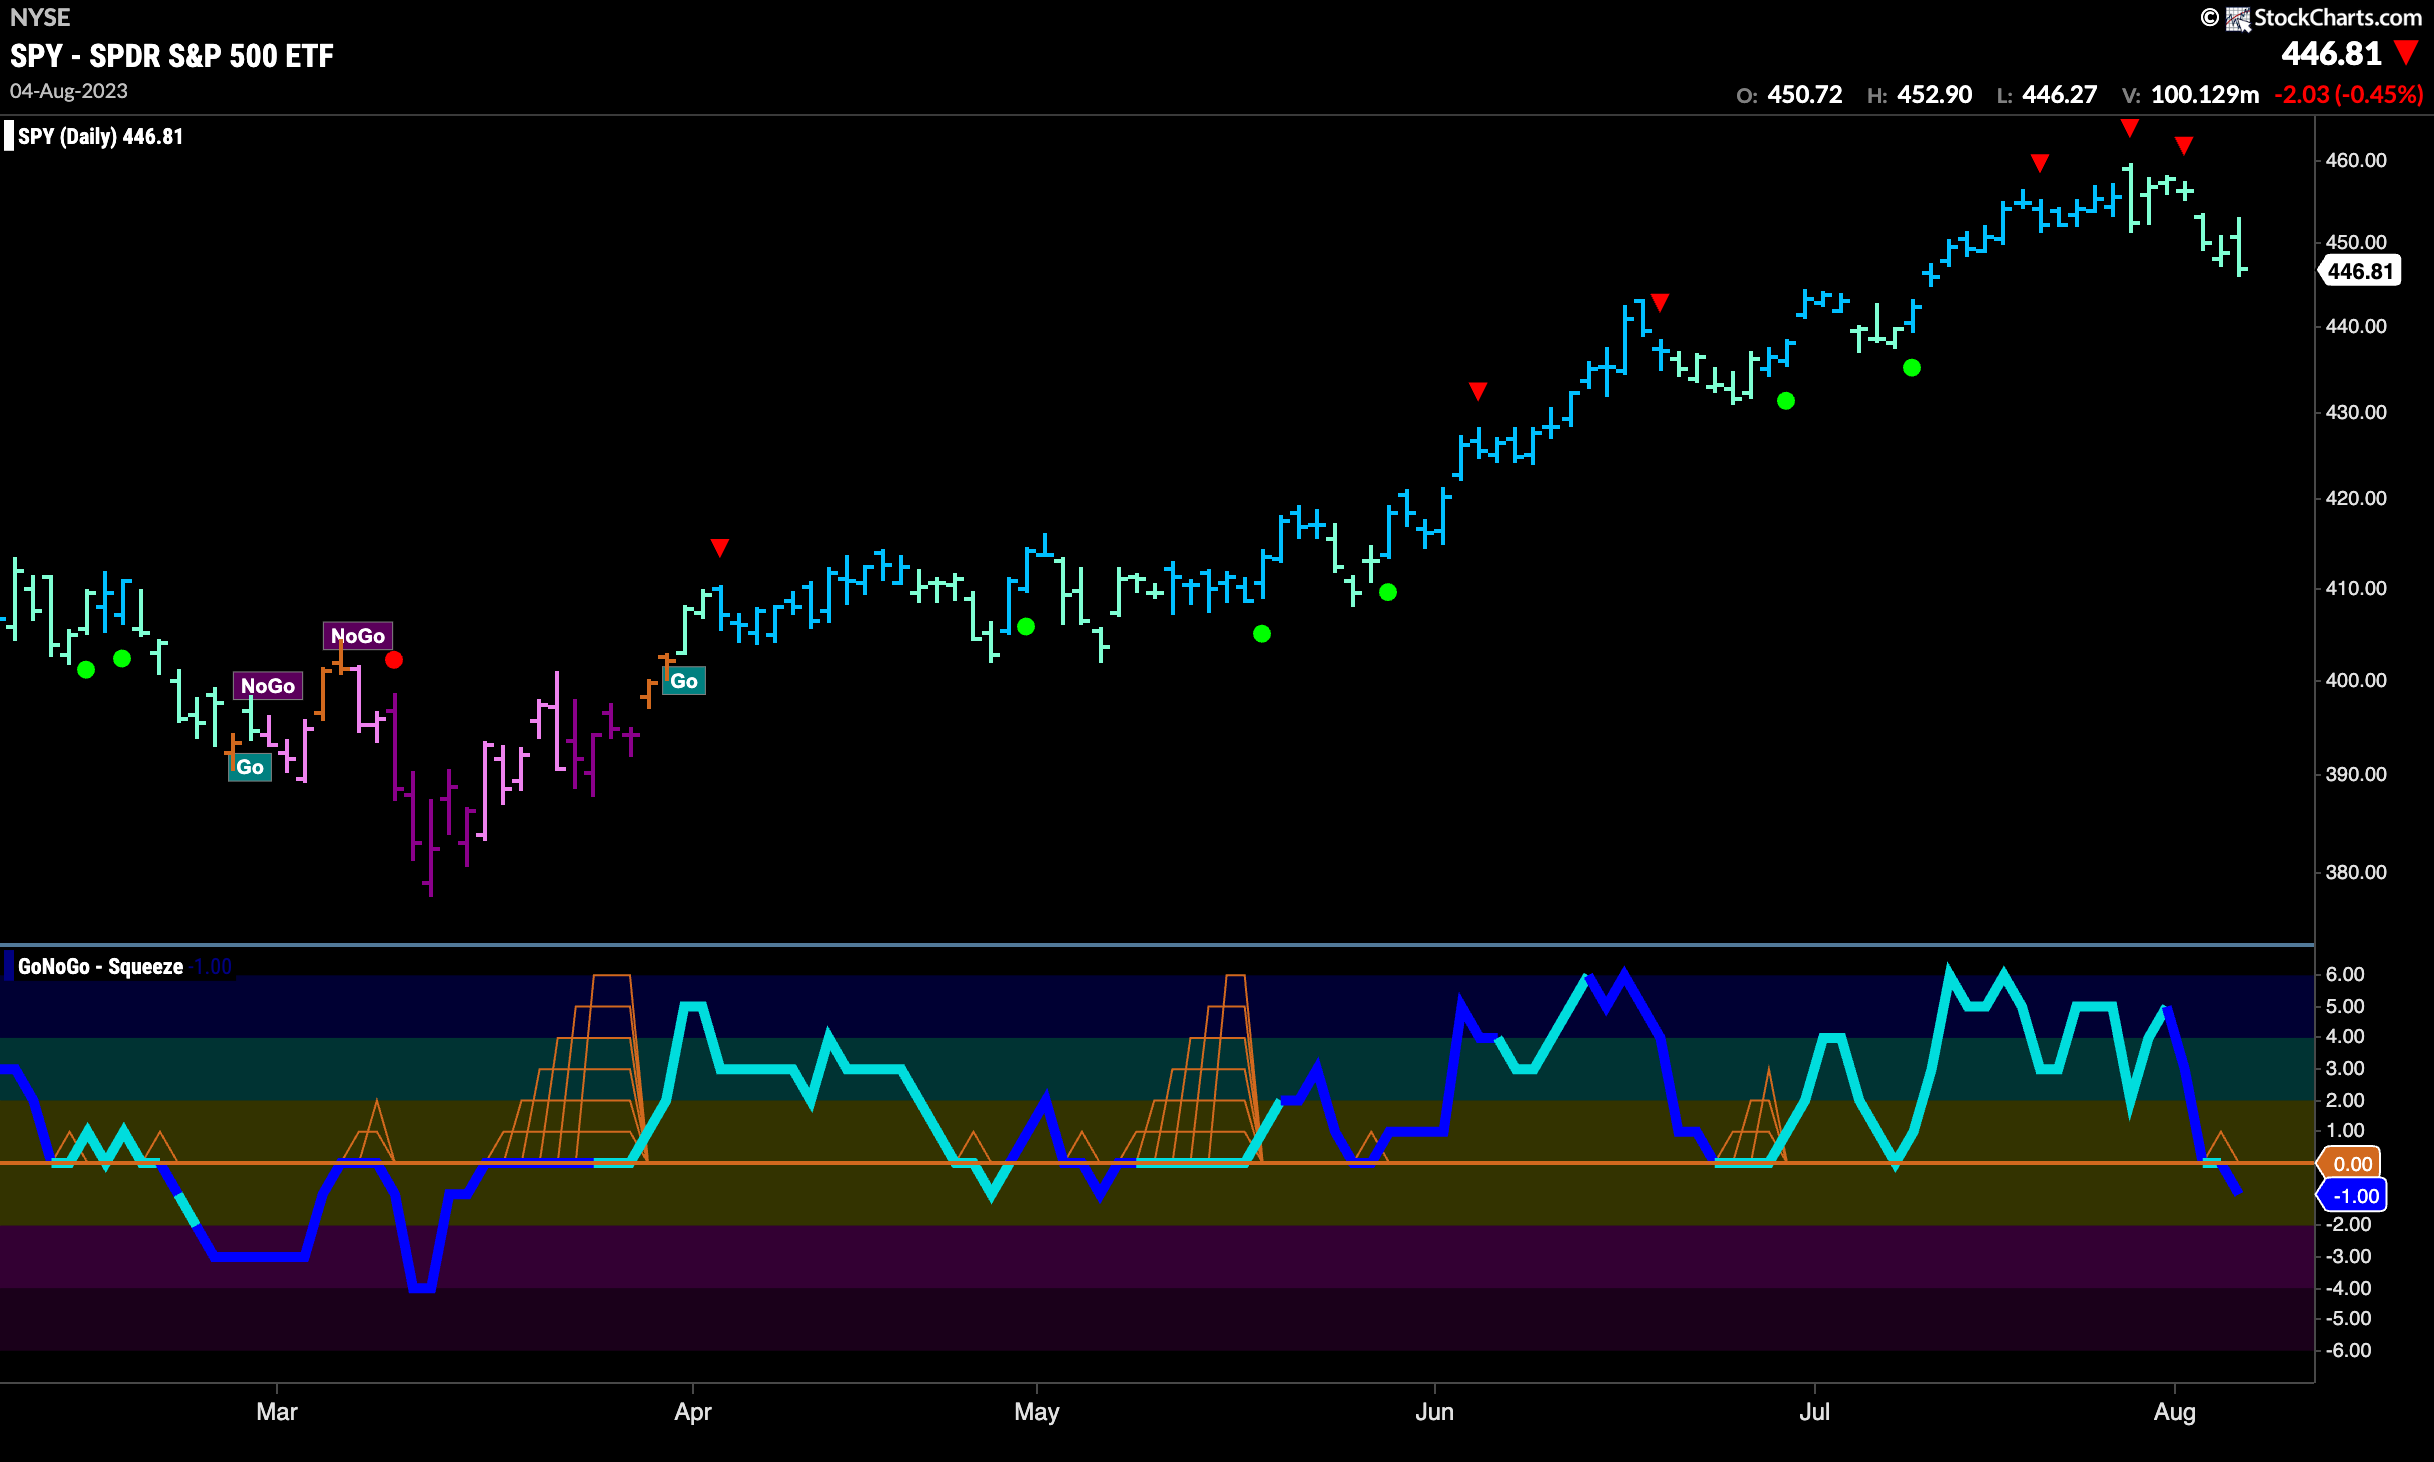
Task: Click the Go flag near 400 before April
Action: [x=684, y=681]
